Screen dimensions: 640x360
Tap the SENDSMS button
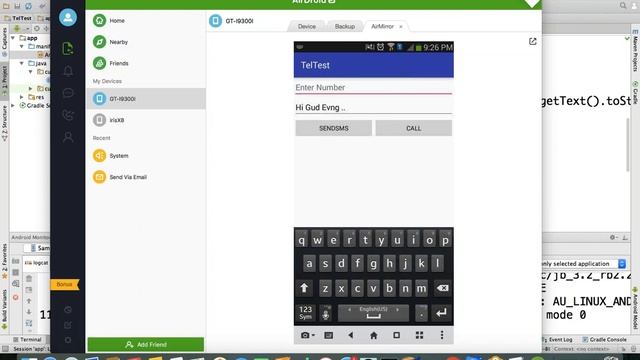[x=333, y=128]
